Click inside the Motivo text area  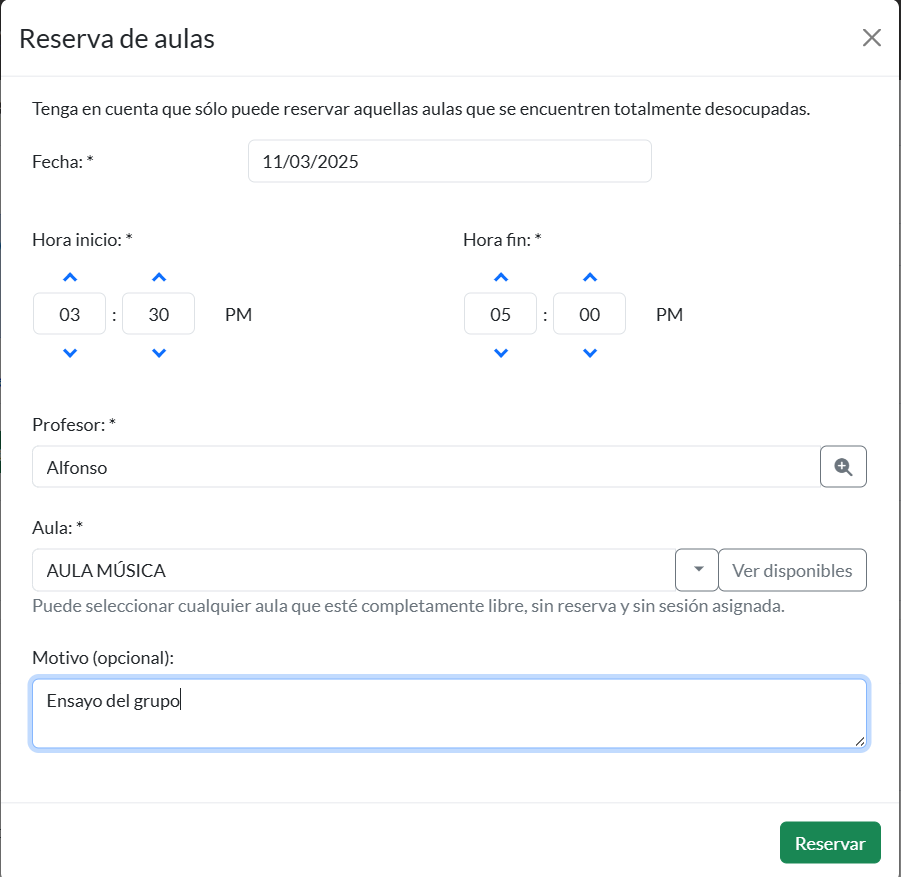pyautogui.click(x=449, y=714)
